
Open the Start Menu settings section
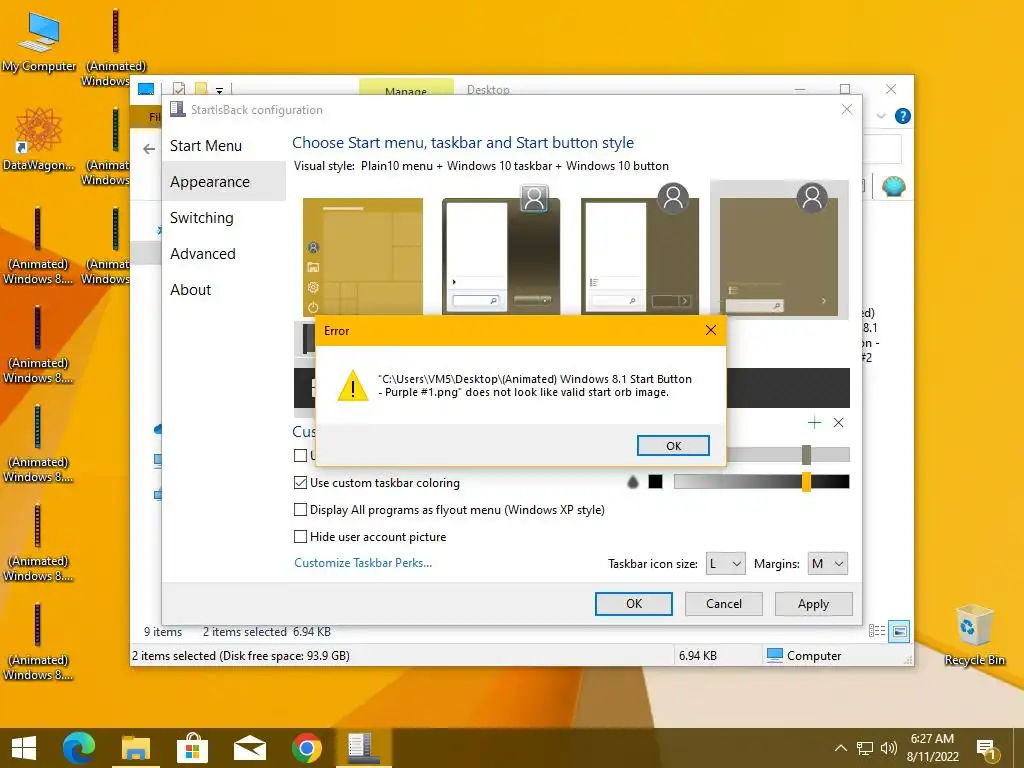(206, 146)
